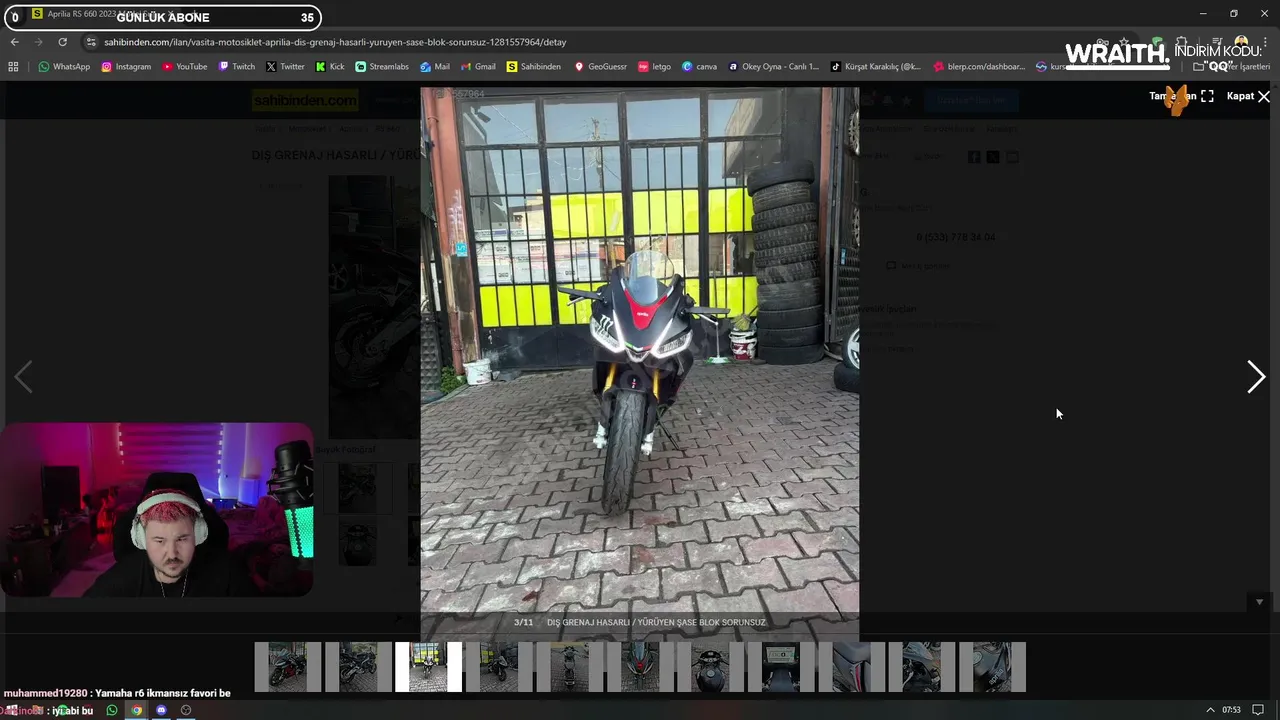Open the Twitter bookmark
This screenshot has height=720, width=1280.
(x=285, y=67)
